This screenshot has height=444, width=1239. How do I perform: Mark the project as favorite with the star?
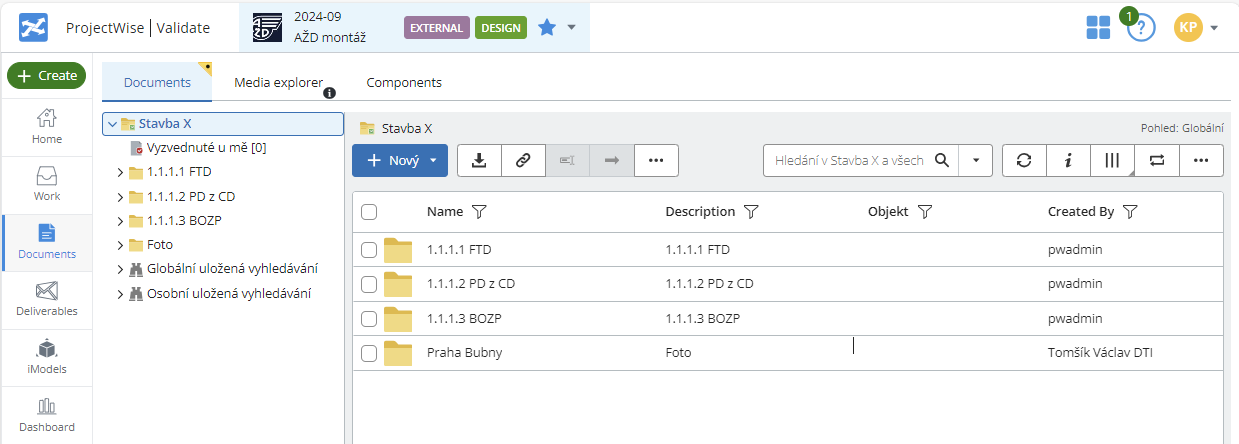click(547, 28)
